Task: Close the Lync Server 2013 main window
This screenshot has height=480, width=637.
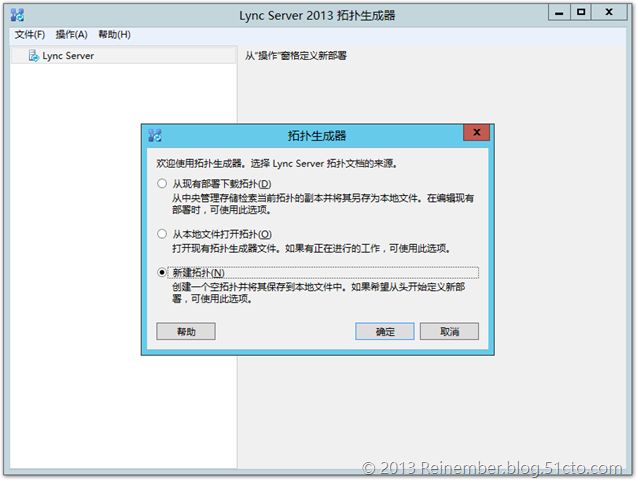Action: (609, 12)
